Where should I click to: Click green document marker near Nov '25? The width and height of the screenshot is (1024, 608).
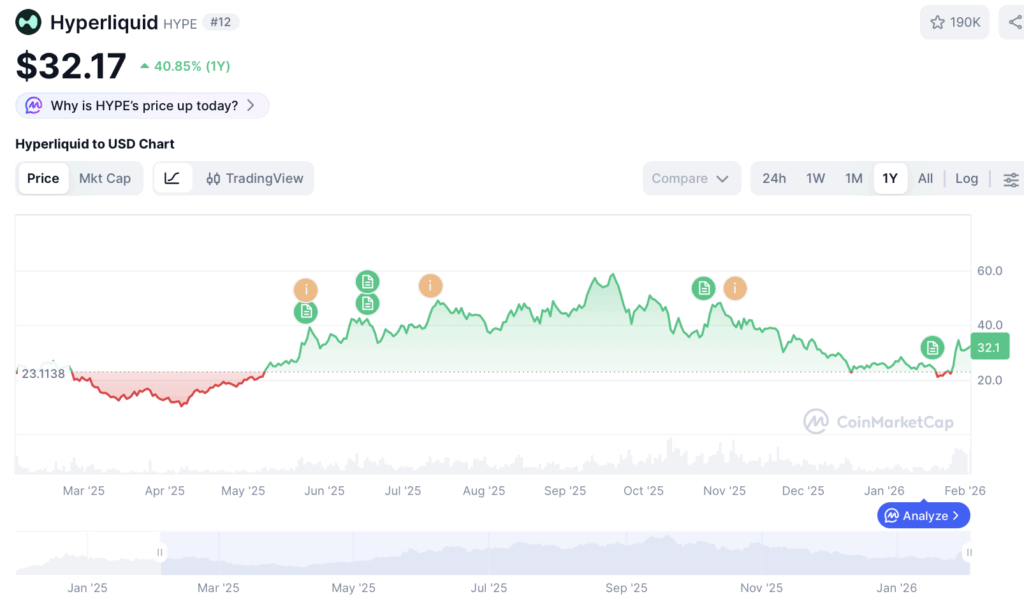(x=703, y=288)
